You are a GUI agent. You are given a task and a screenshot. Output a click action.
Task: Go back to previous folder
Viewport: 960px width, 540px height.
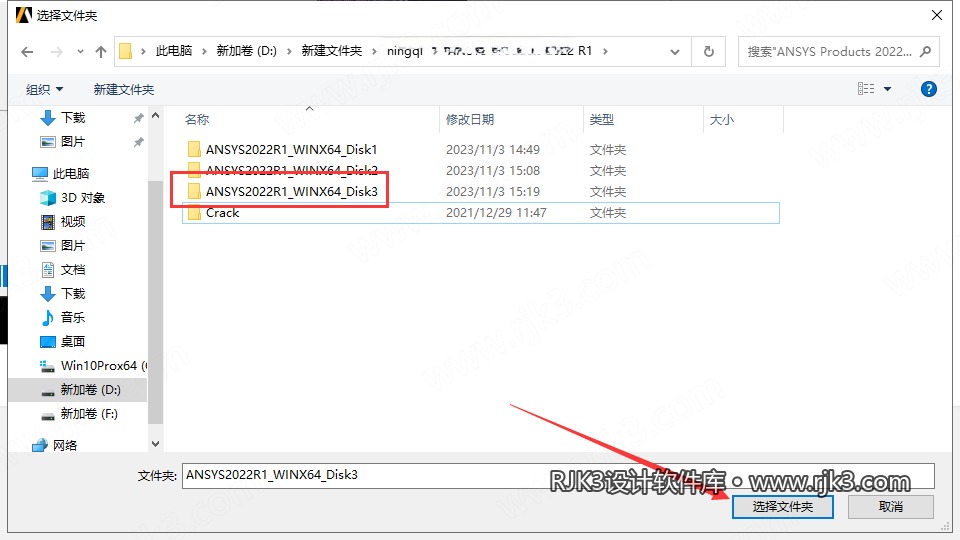[x=27, y=52]
